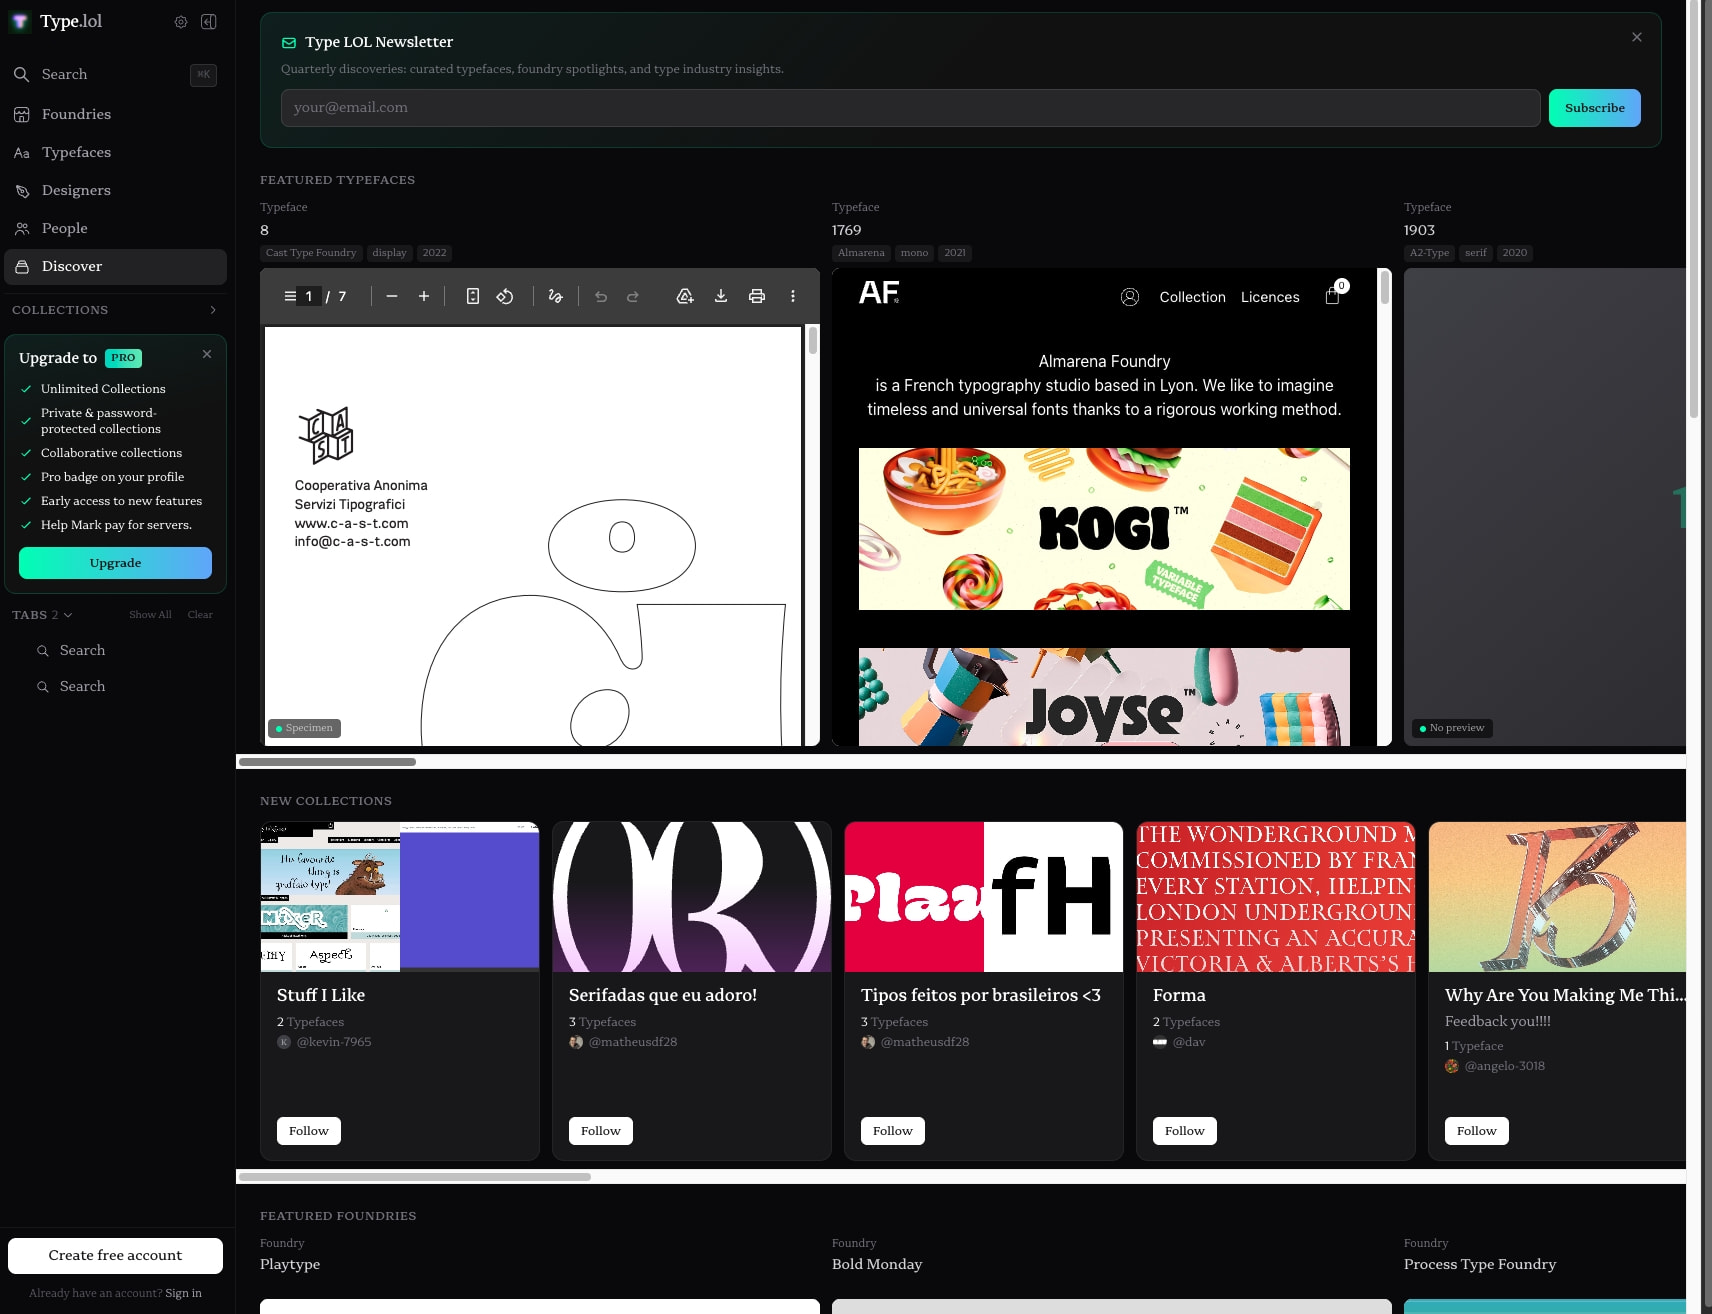This screenshot has width=1712, height=1314.
Task: Open the People section
Action: (115, 229)
